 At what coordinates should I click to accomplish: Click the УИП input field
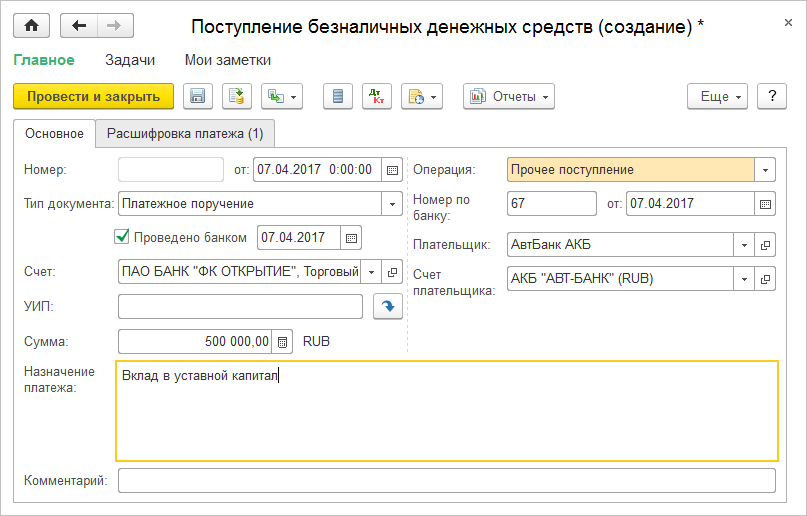click(240, 307)
